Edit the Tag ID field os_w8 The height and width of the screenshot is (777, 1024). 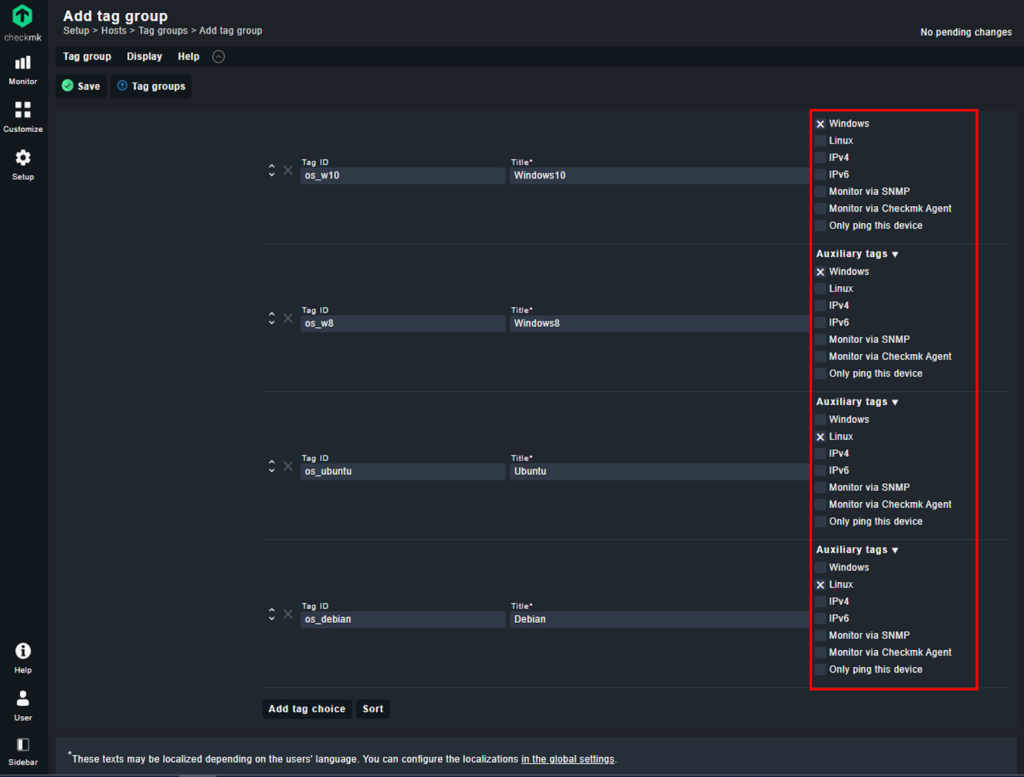(403, 324)
